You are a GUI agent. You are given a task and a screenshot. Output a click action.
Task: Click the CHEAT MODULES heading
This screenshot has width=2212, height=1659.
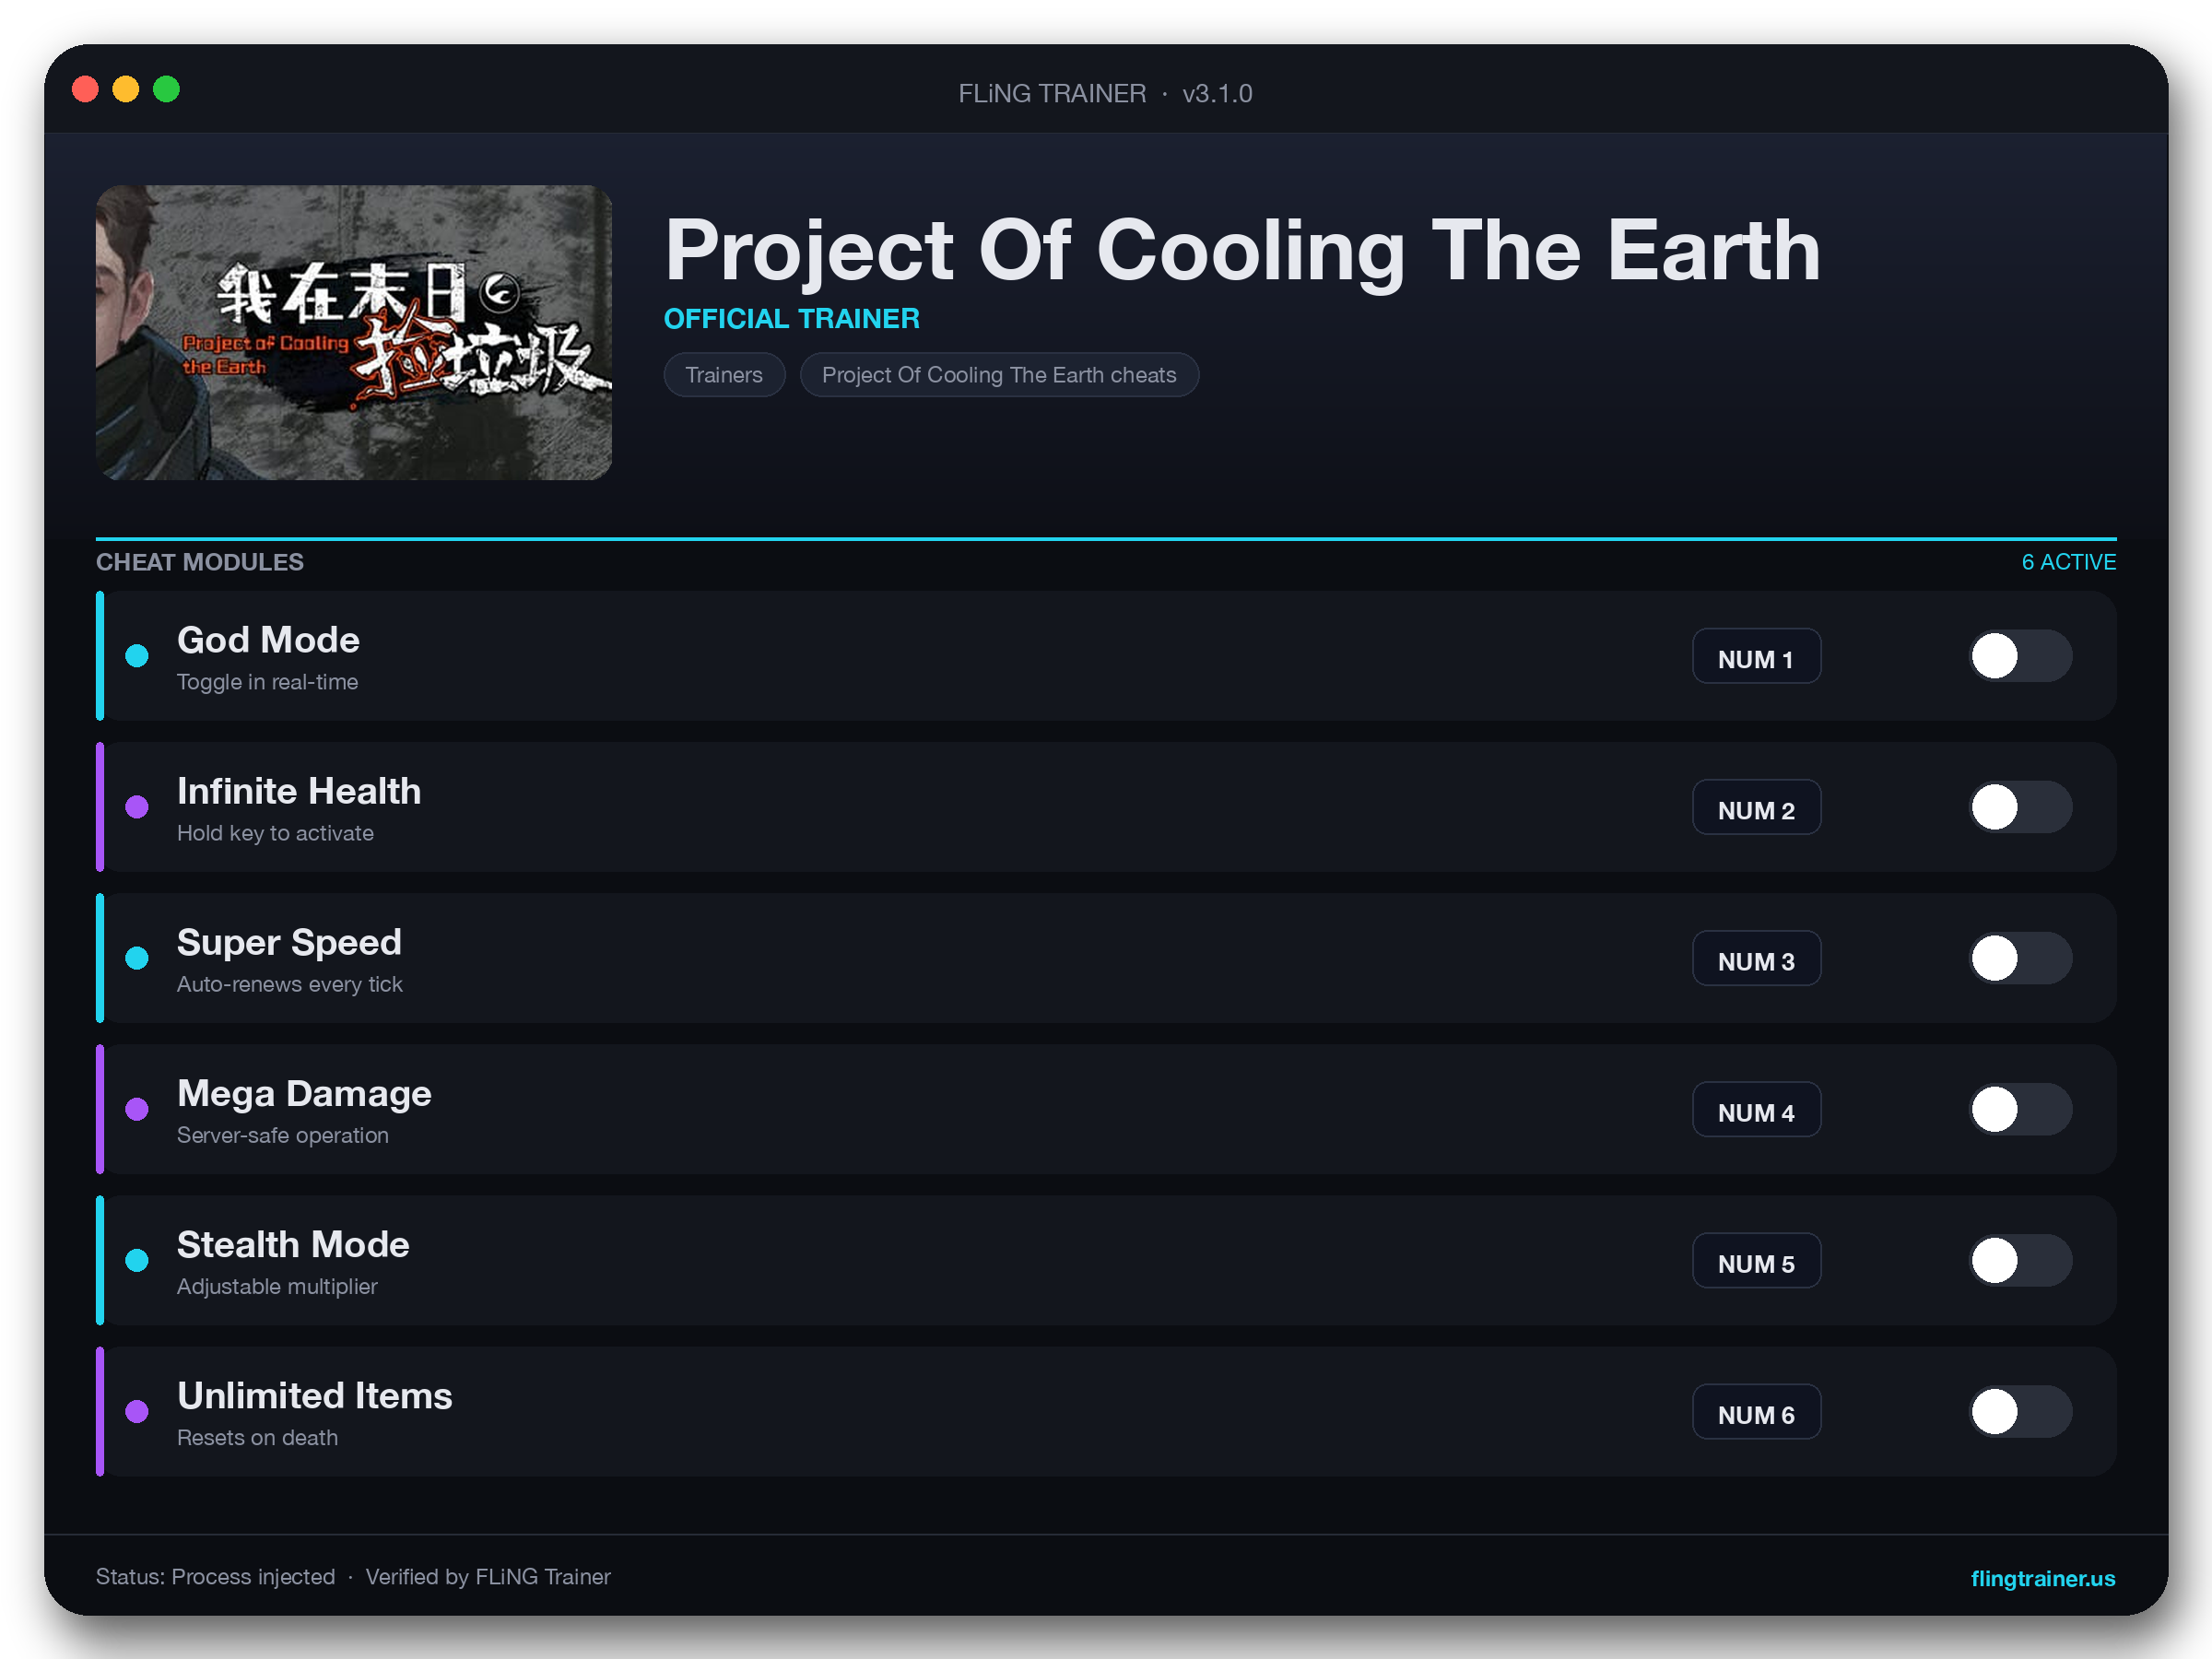200,562
